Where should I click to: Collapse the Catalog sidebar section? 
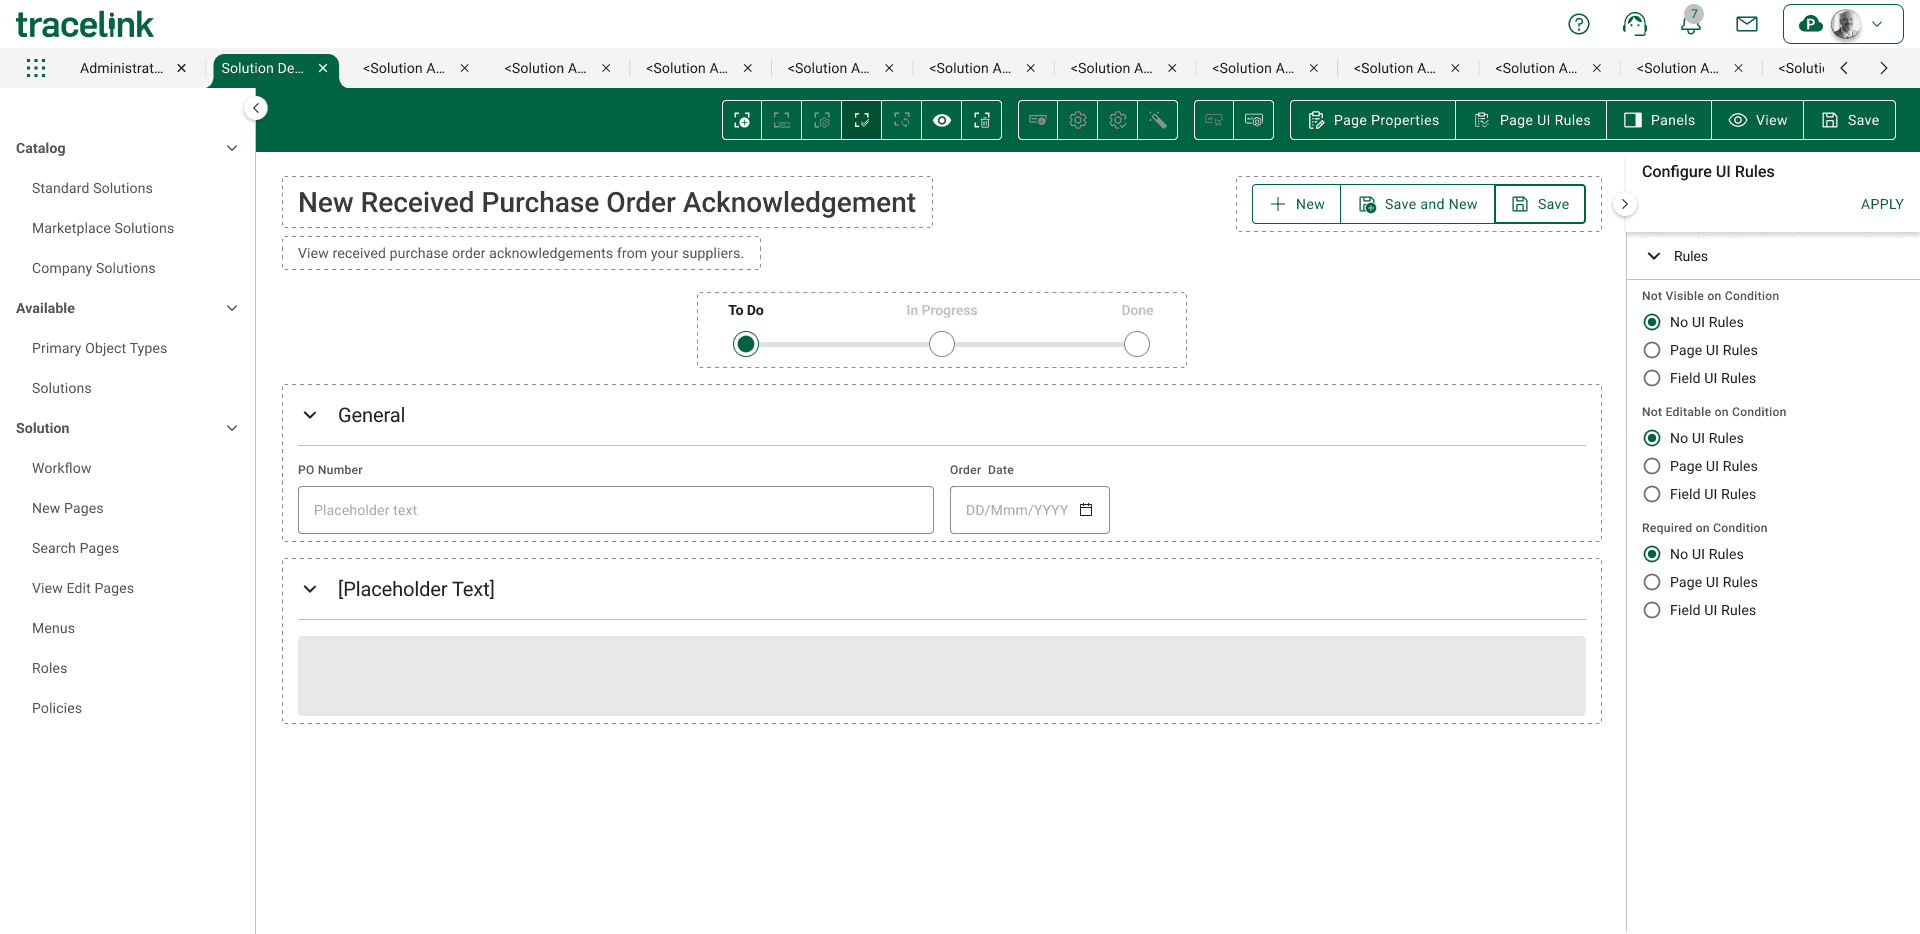point(232,148)
